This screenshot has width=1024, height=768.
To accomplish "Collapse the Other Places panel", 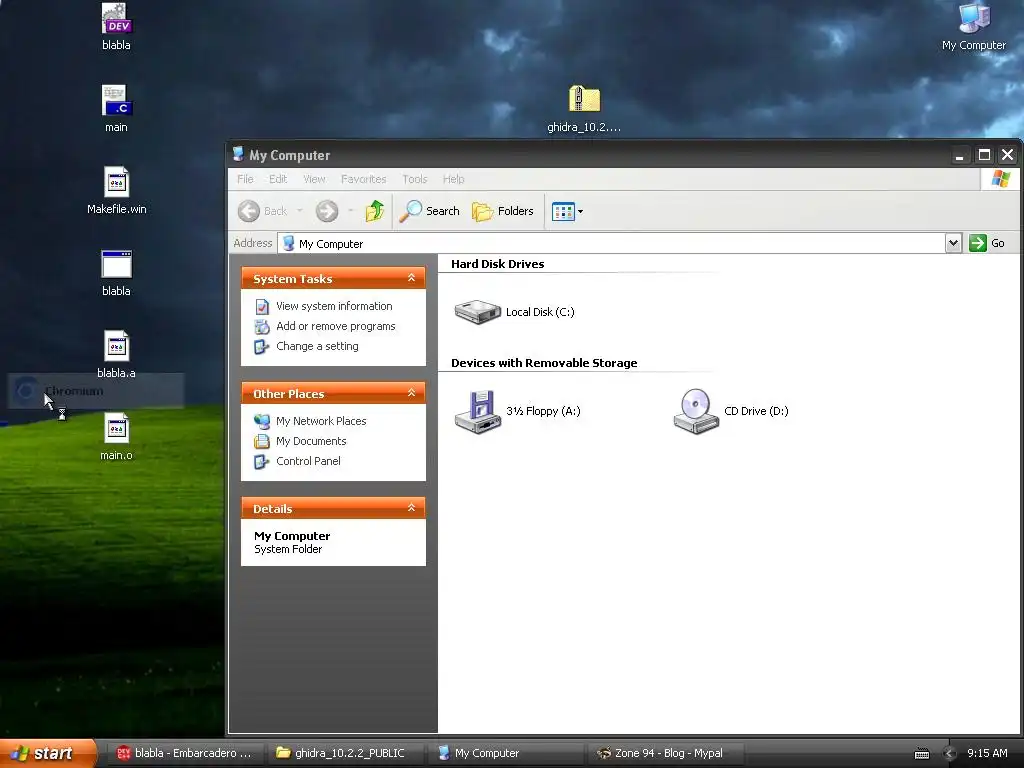I will pyautogui.click(x=411, y=393).
